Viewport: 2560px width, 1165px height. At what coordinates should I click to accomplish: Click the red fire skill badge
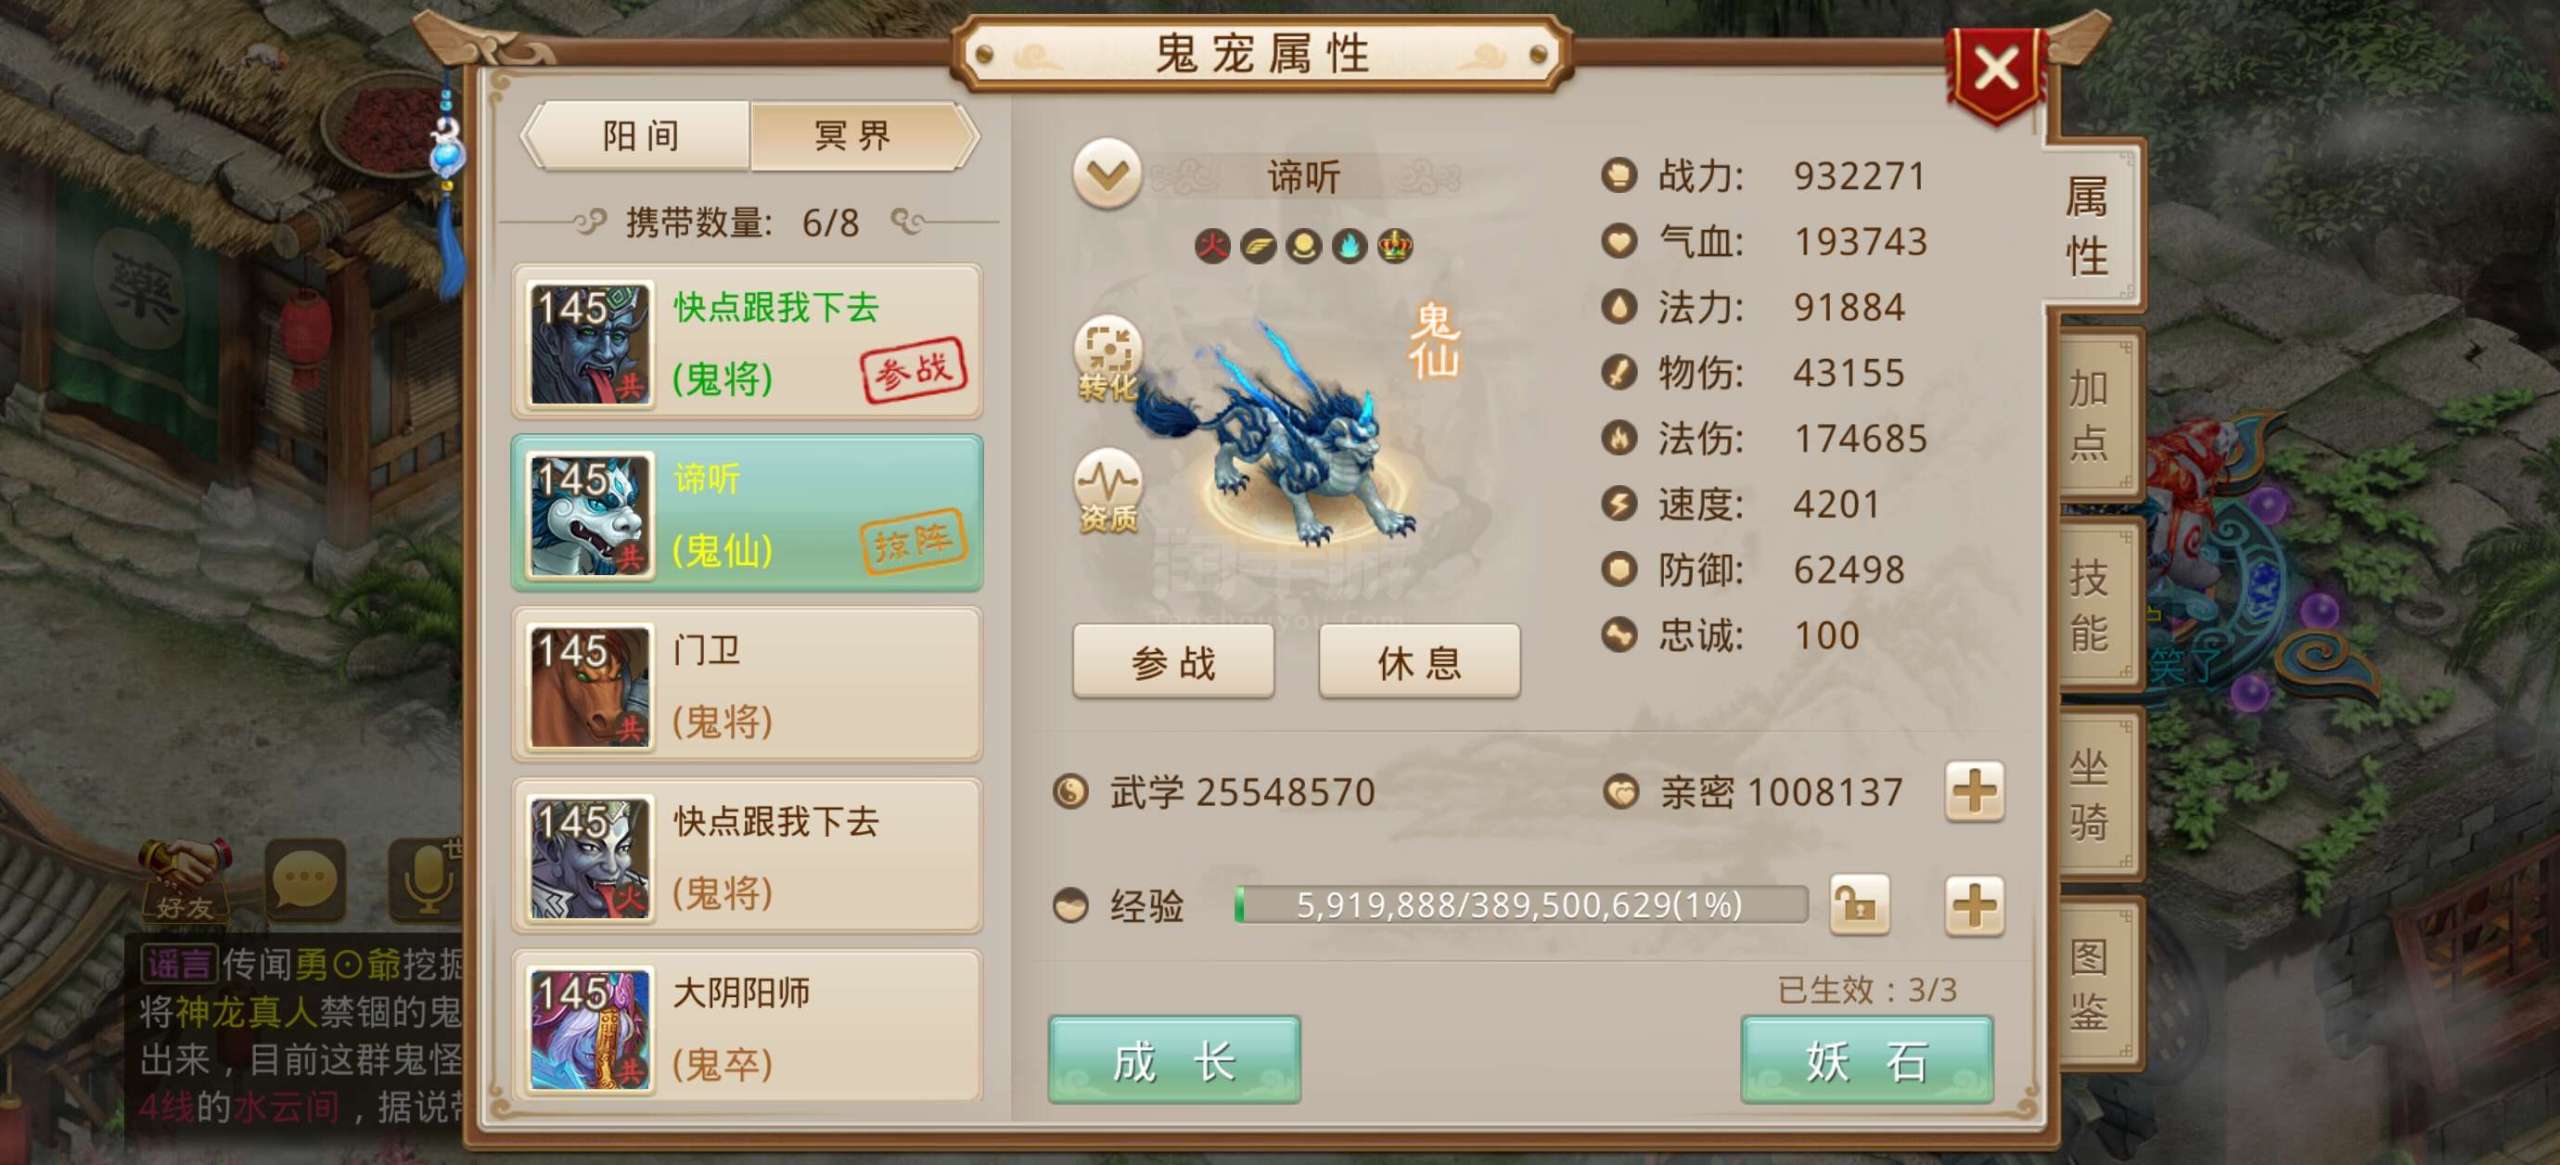(x=1213, y=245)
